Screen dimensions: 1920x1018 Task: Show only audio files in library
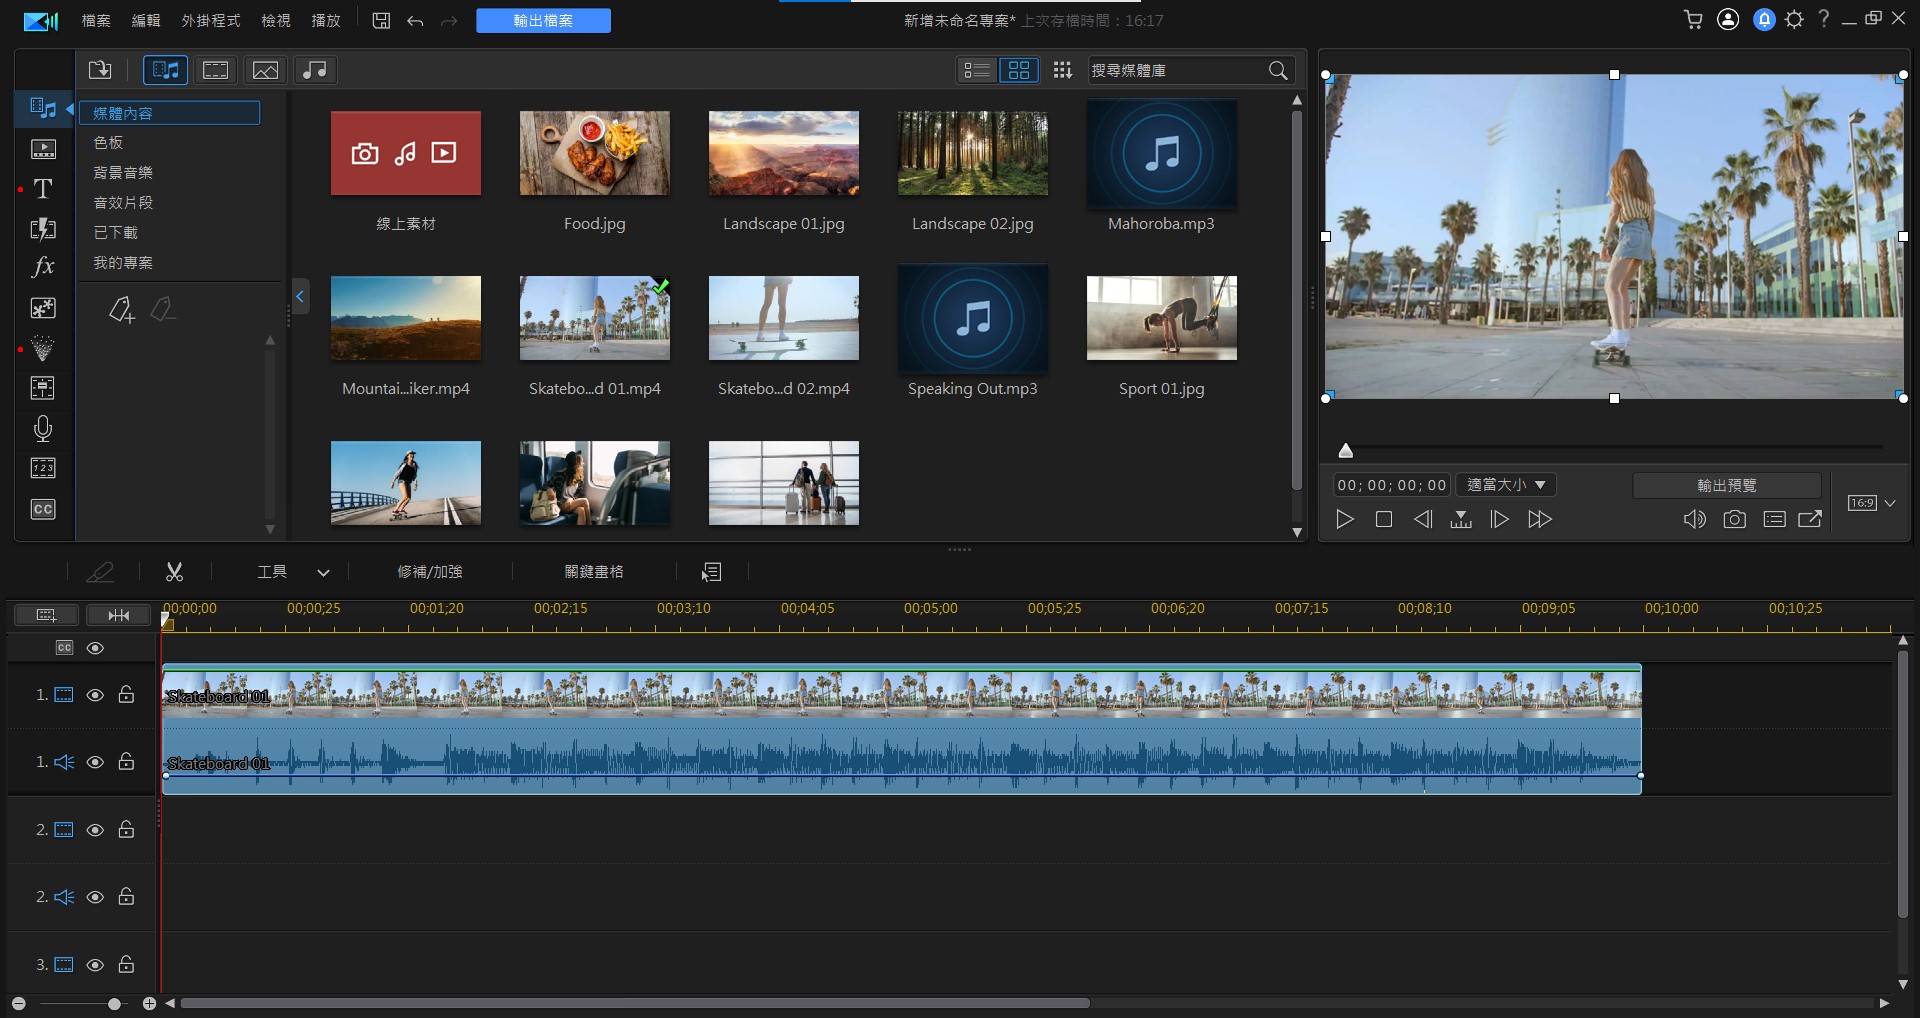coord(314,70)
